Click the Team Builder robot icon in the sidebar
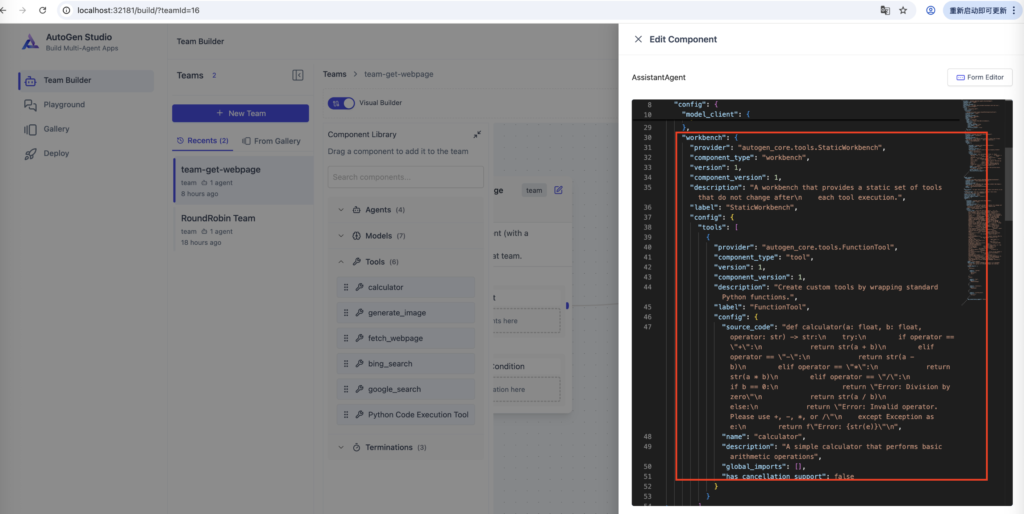This screenshot has height=514, width=1024. click(x=30, y=81)
